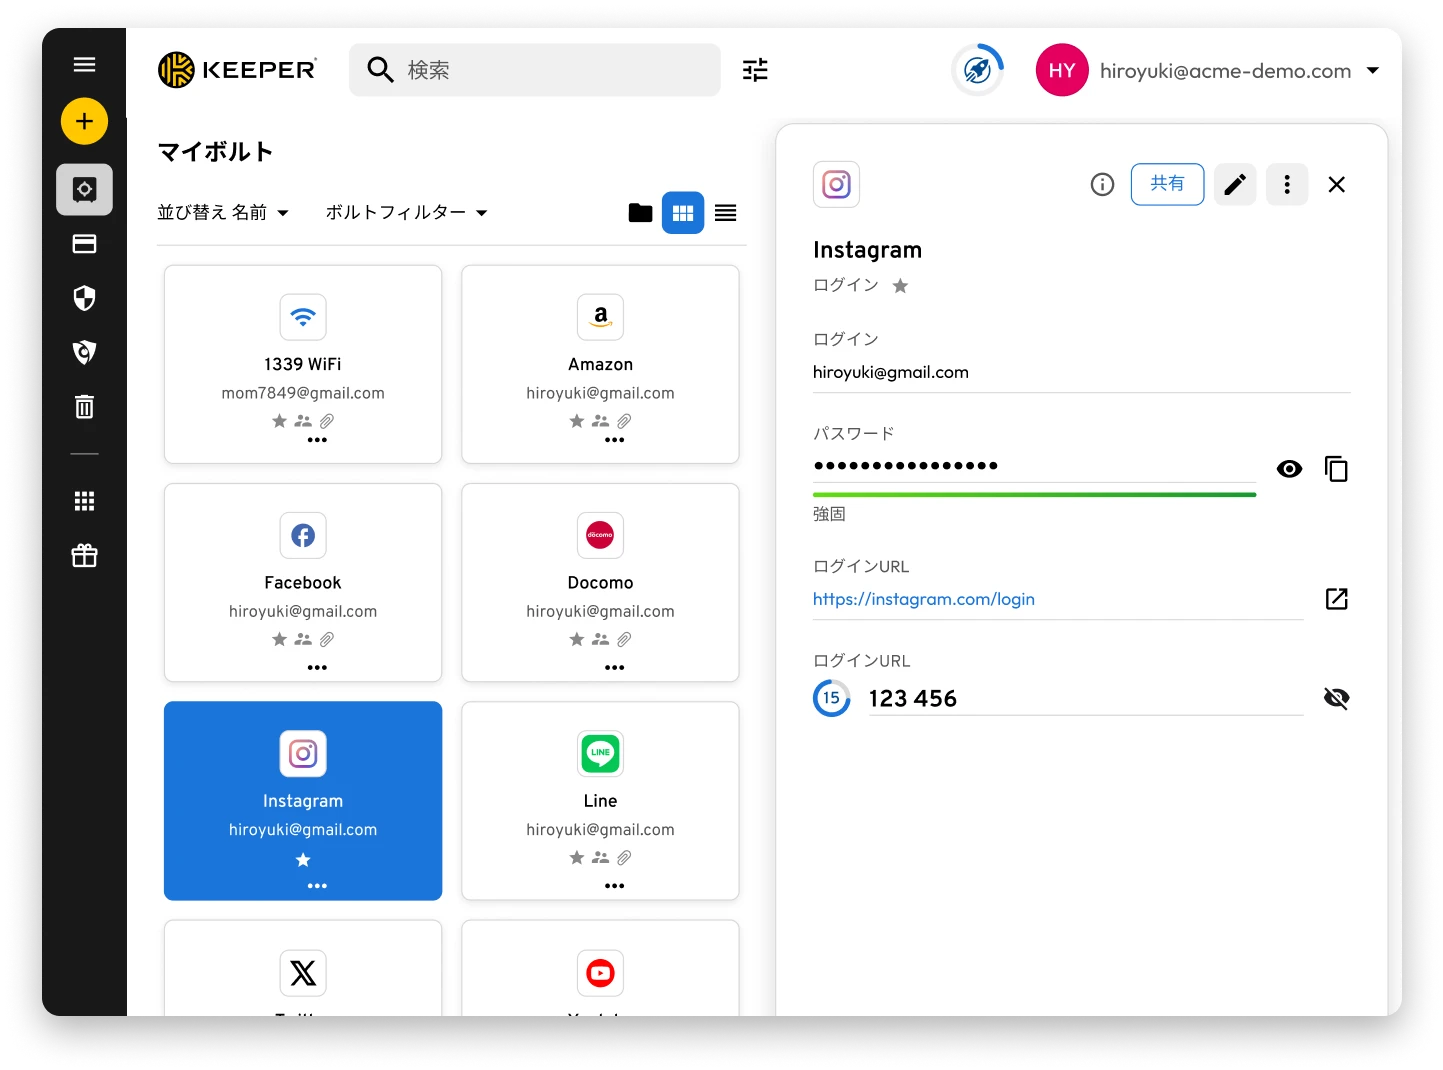The image size is (1443, 1070).
Task: Open advanced search filter sliders icon
Action: 755,70
